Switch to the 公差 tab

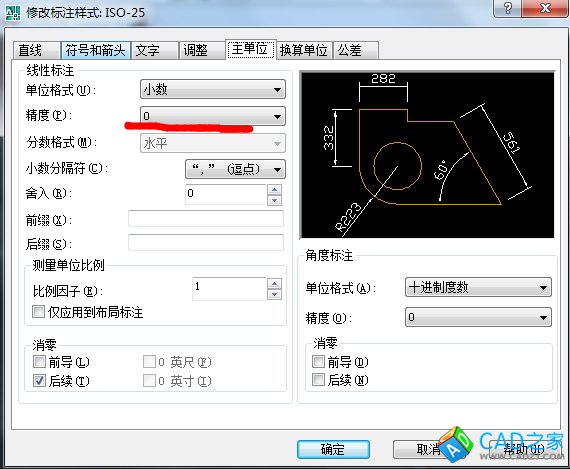point(356,50)
